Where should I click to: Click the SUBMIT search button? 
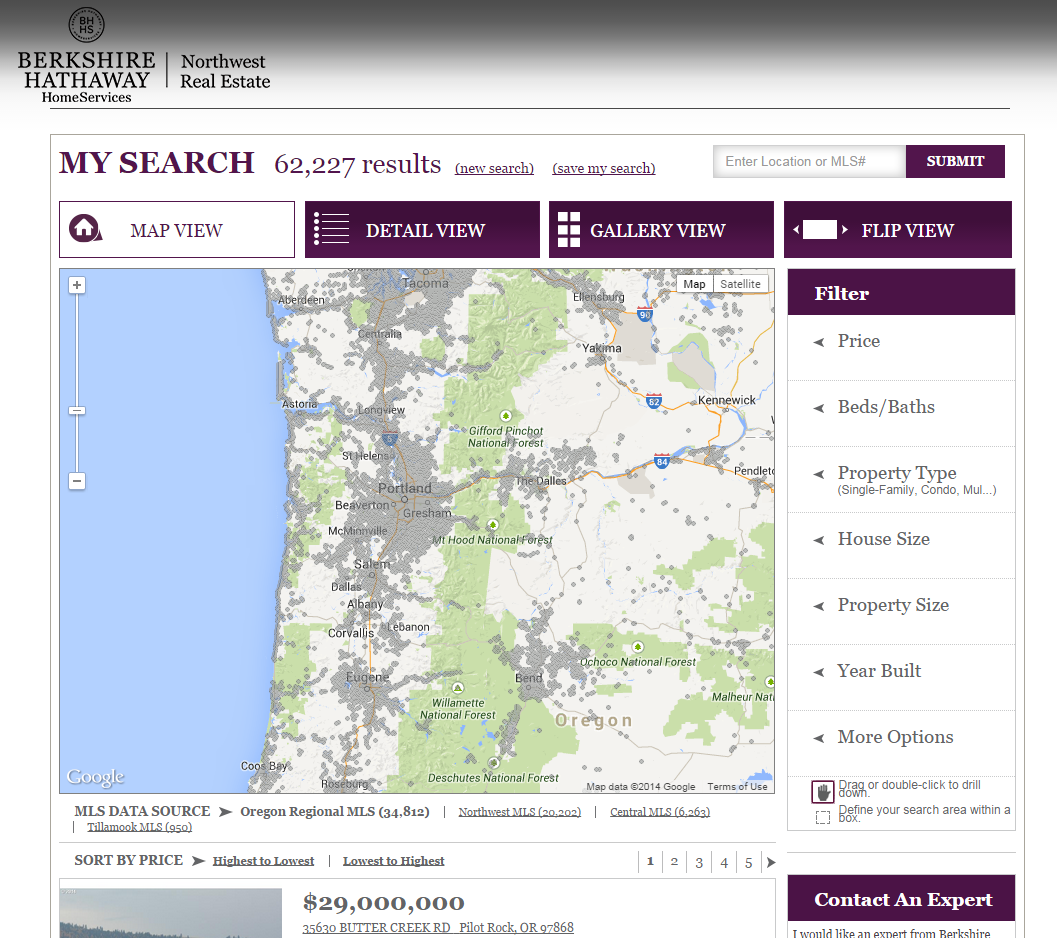click(x=955, y=161)
